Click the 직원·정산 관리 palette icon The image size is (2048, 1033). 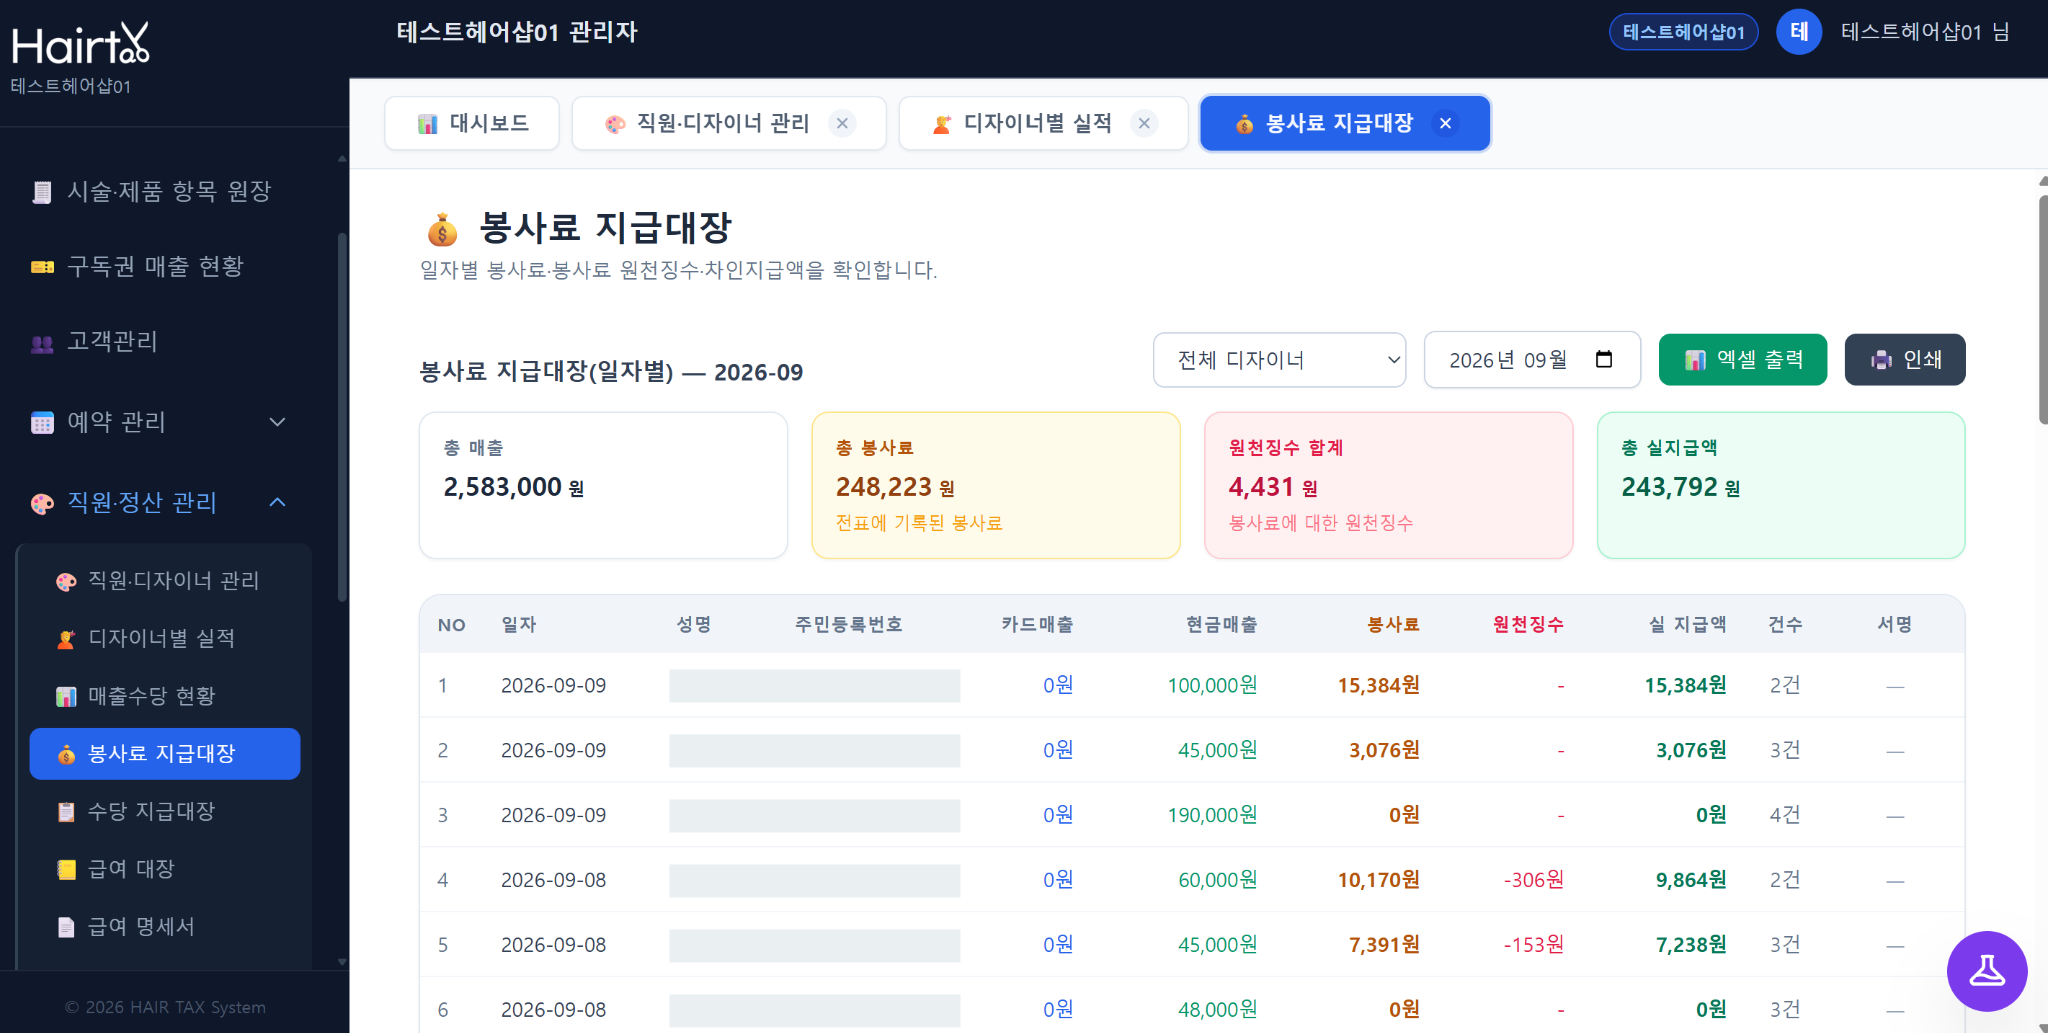[42, 503]
